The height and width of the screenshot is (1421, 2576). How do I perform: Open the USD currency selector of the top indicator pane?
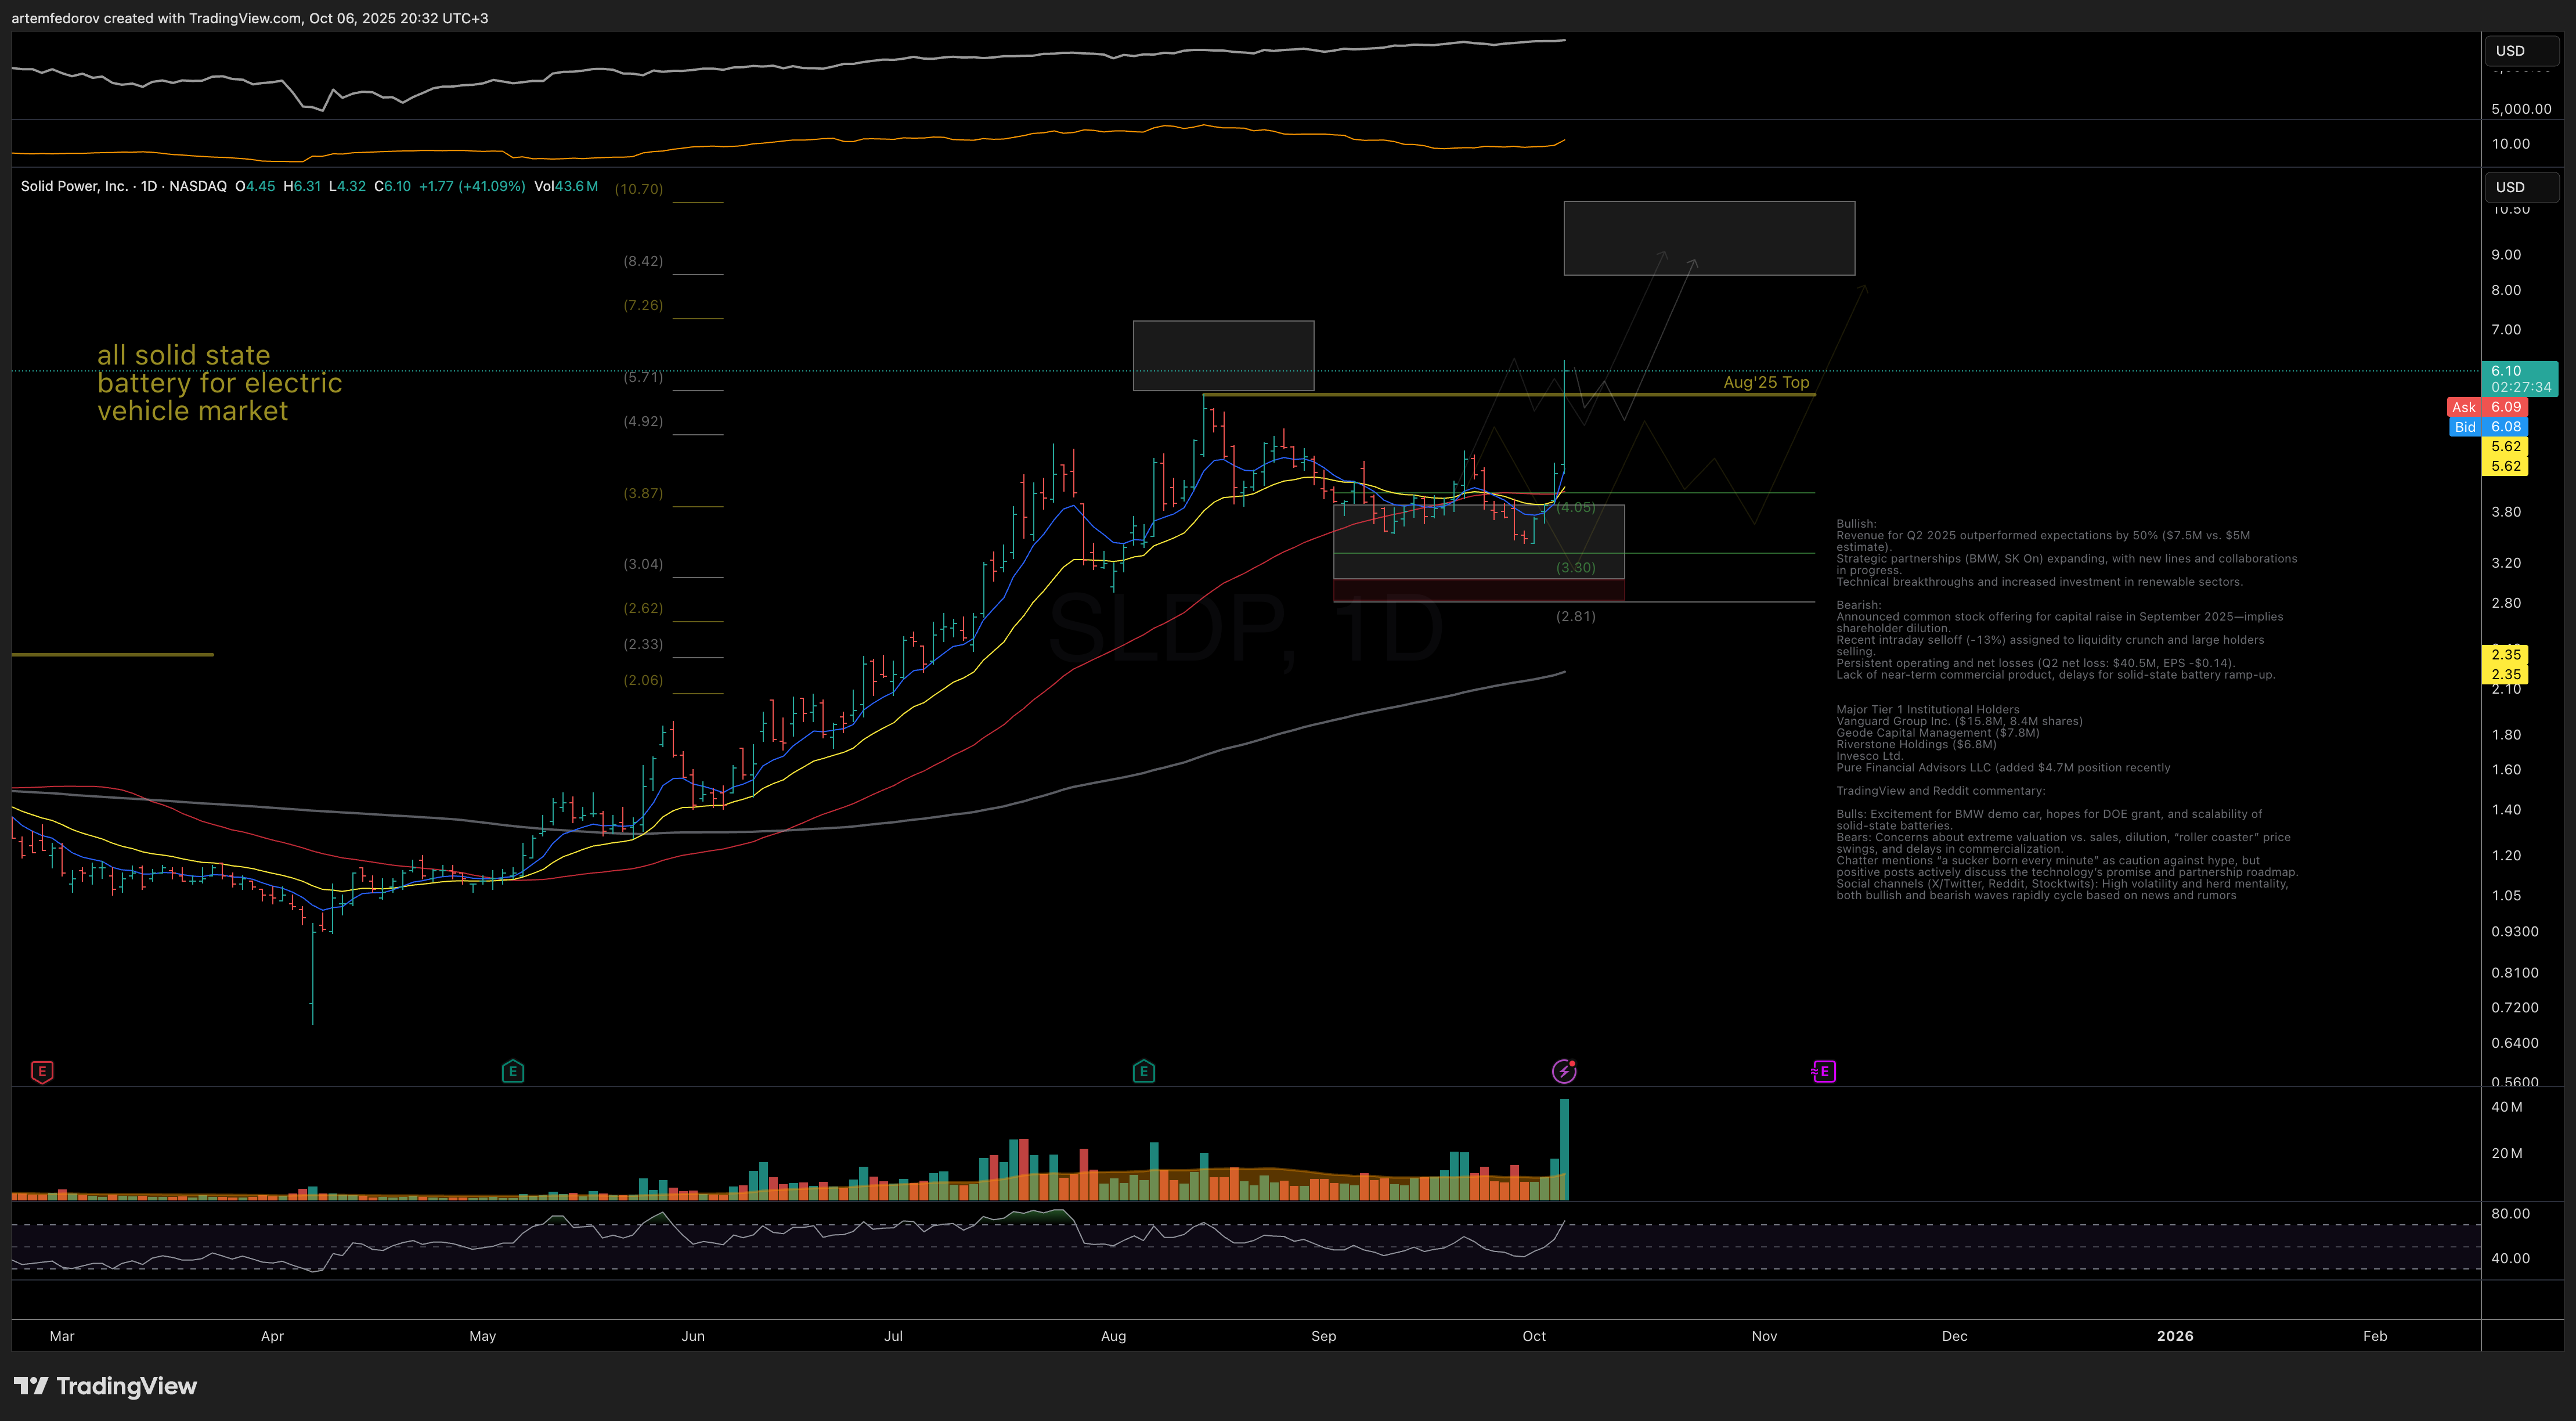[2521, 51]
